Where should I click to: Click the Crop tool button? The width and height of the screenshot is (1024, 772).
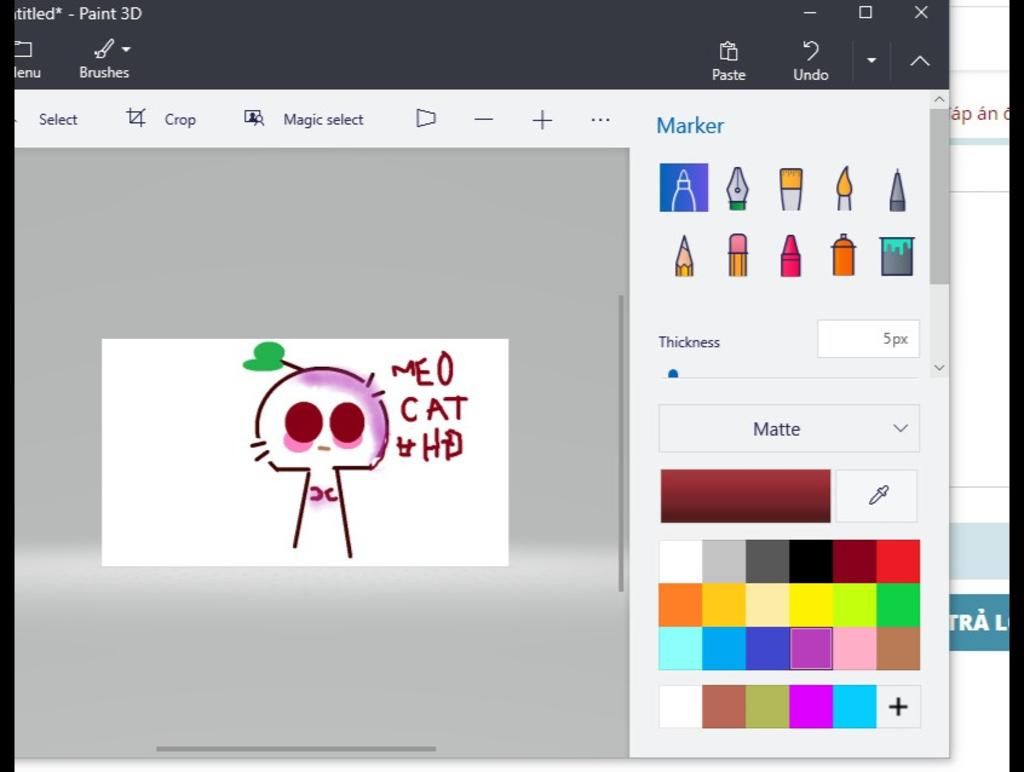click(x=161, y=119)
